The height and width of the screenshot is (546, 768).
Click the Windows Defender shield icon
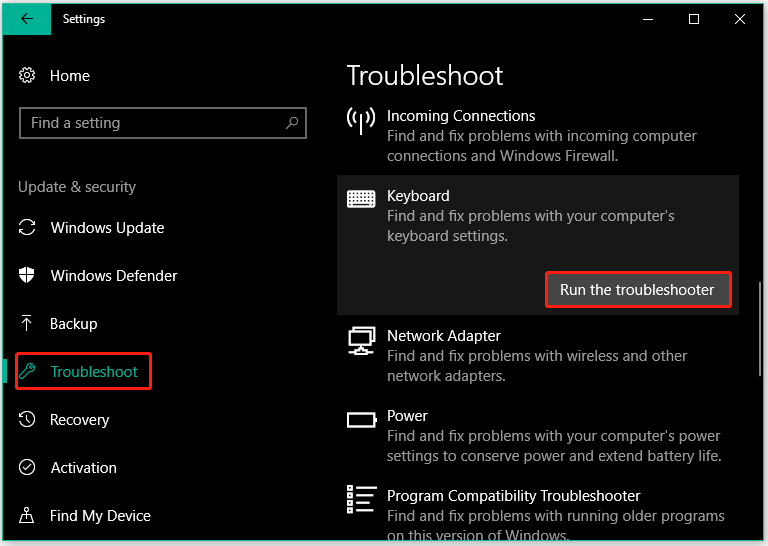click(x=28, y=276)
